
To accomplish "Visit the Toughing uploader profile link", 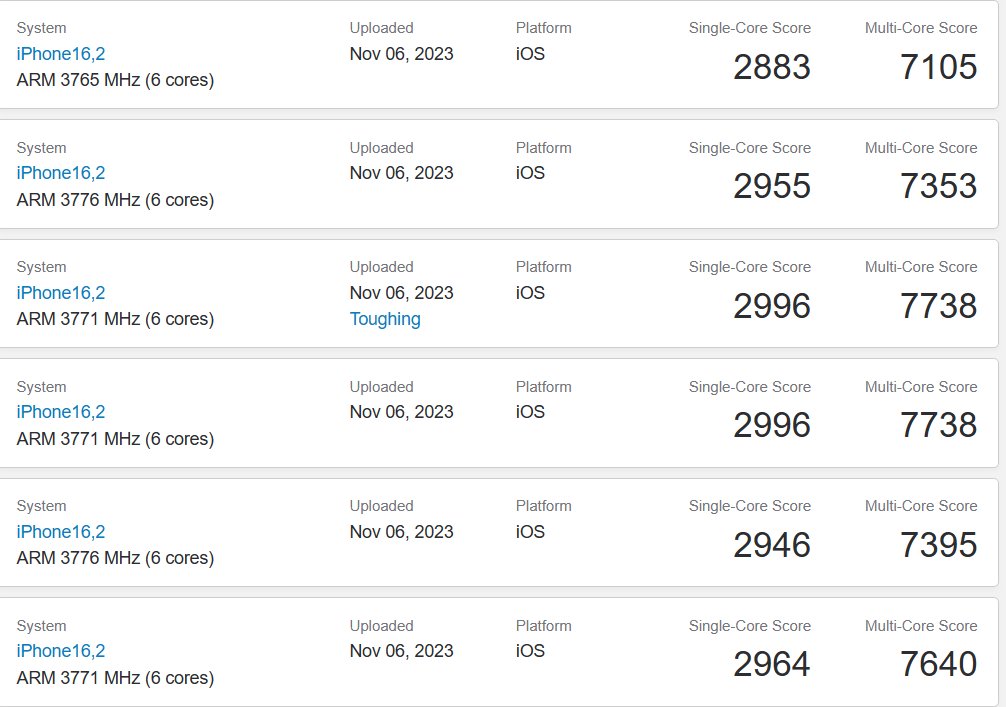I will [385, 319].
